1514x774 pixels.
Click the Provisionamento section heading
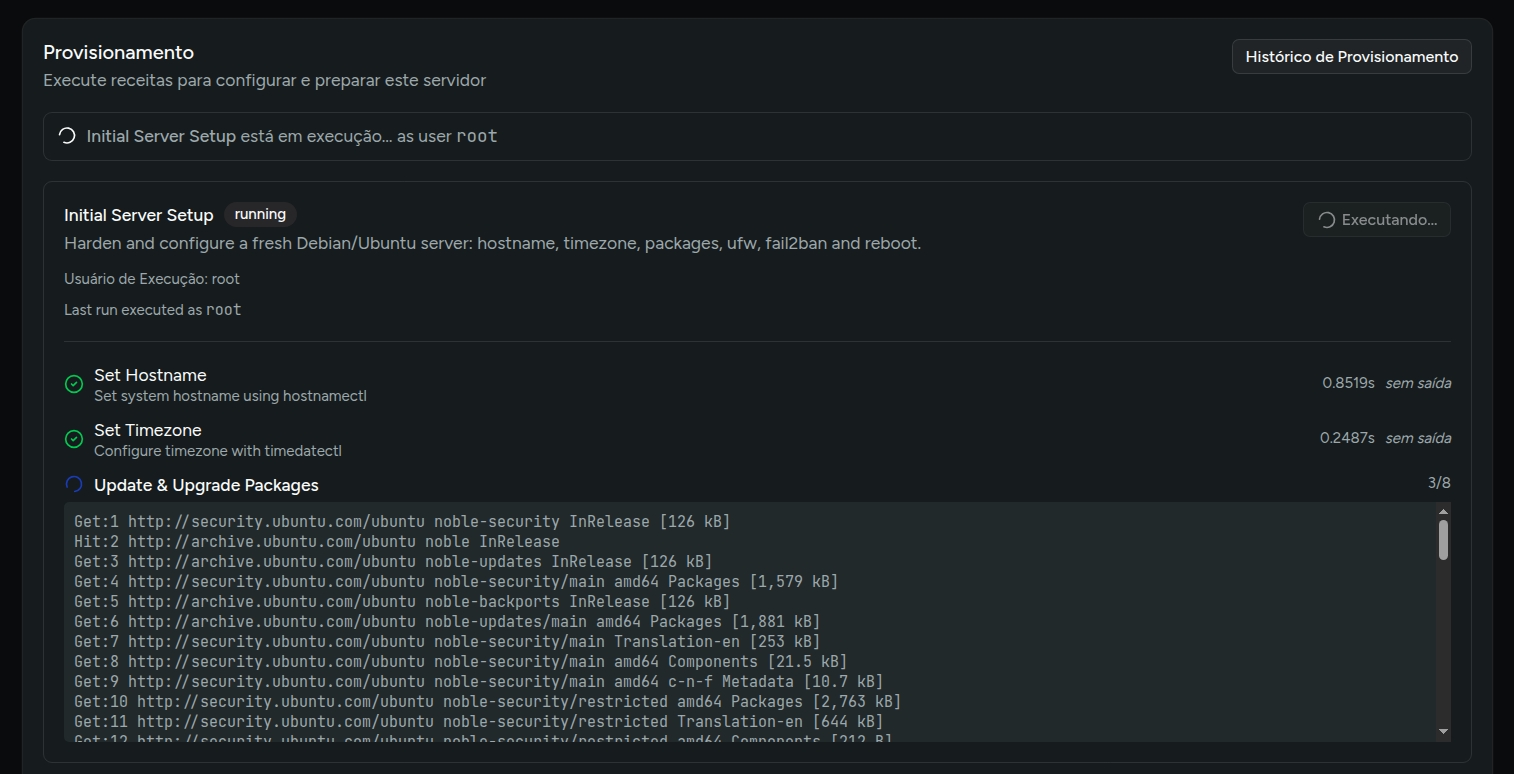click(x=118, y=53)
